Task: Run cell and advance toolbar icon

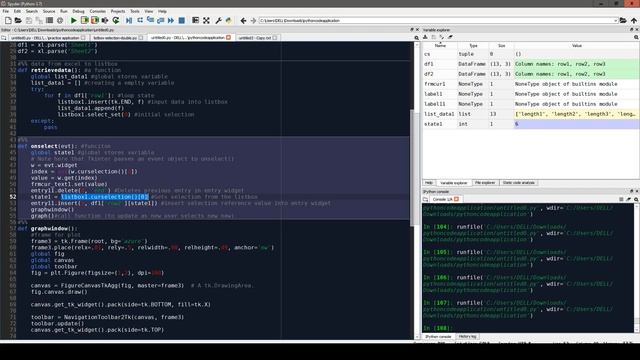Action: tap(95, 20)
